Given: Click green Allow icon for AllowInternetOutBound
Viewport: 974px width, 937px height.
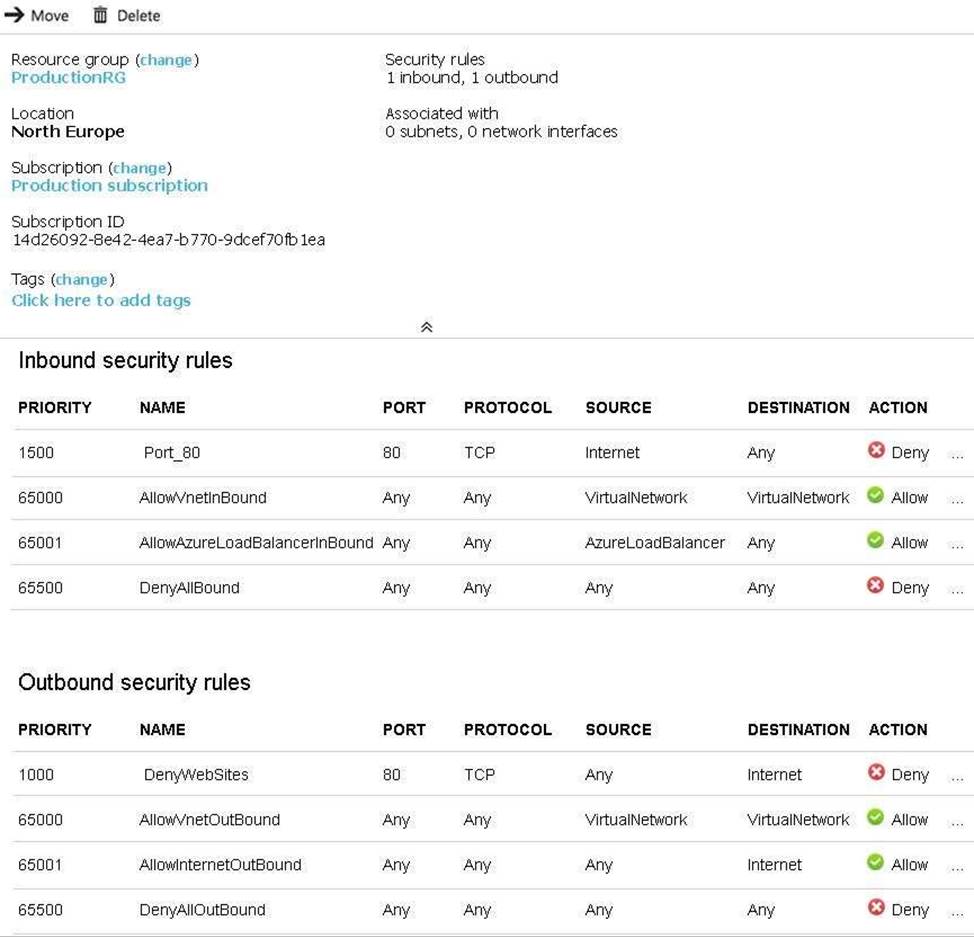Looking at the screenshot, I should click(875, 863).
